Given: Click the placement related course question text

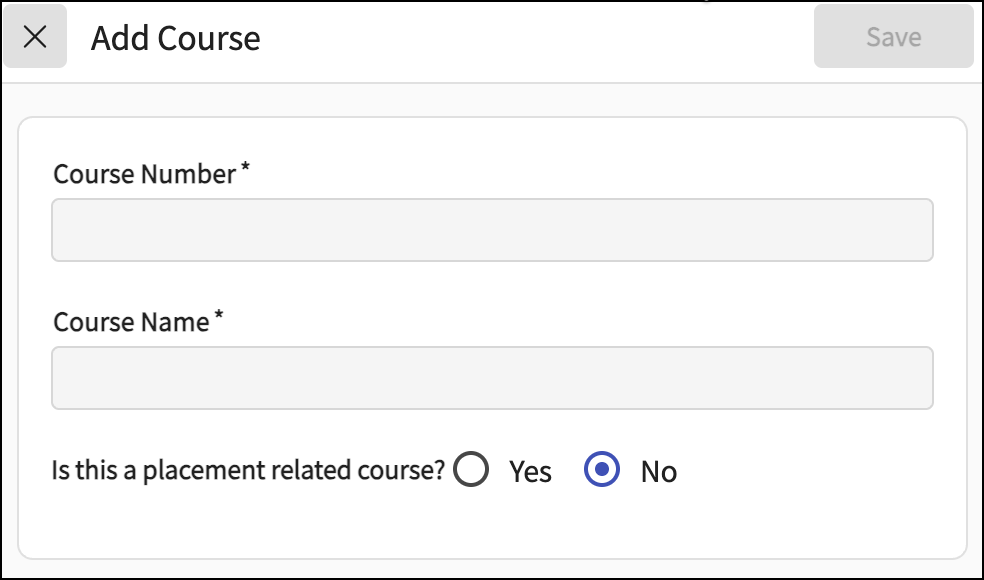Looking at the screenshot, I should (x=247, y=470).
